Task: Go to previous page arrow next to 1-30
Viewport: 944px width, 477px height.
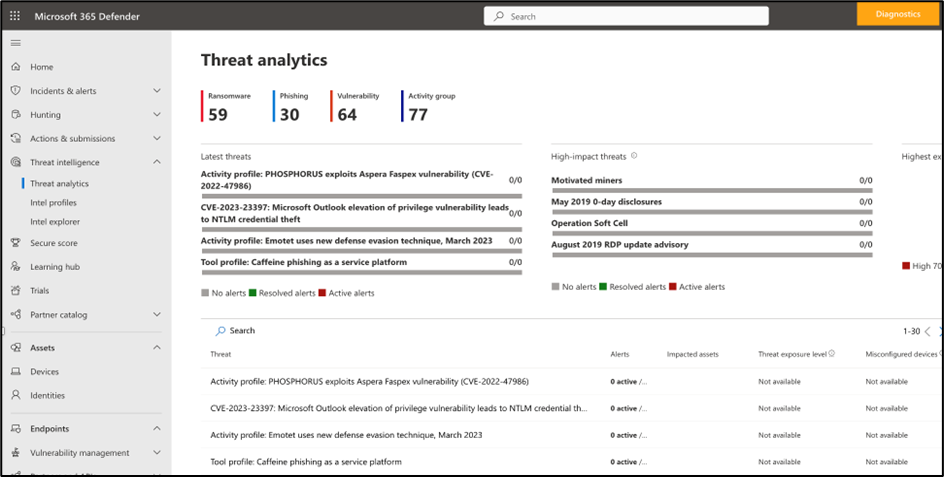Action: click(x=928, y=331)
